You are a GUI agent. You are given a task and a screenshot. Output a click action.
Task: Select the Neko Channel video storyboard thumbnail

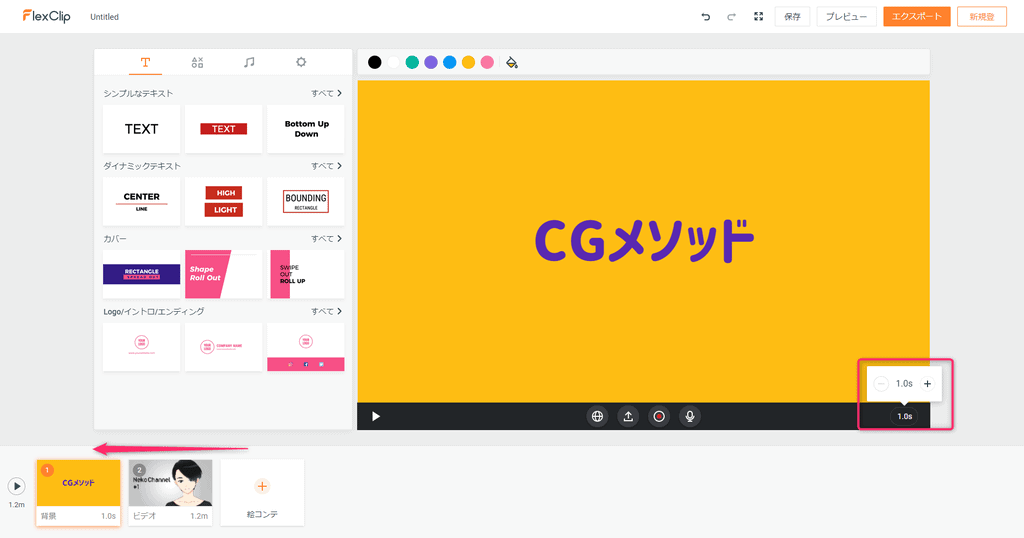click(x=170, y=484)
